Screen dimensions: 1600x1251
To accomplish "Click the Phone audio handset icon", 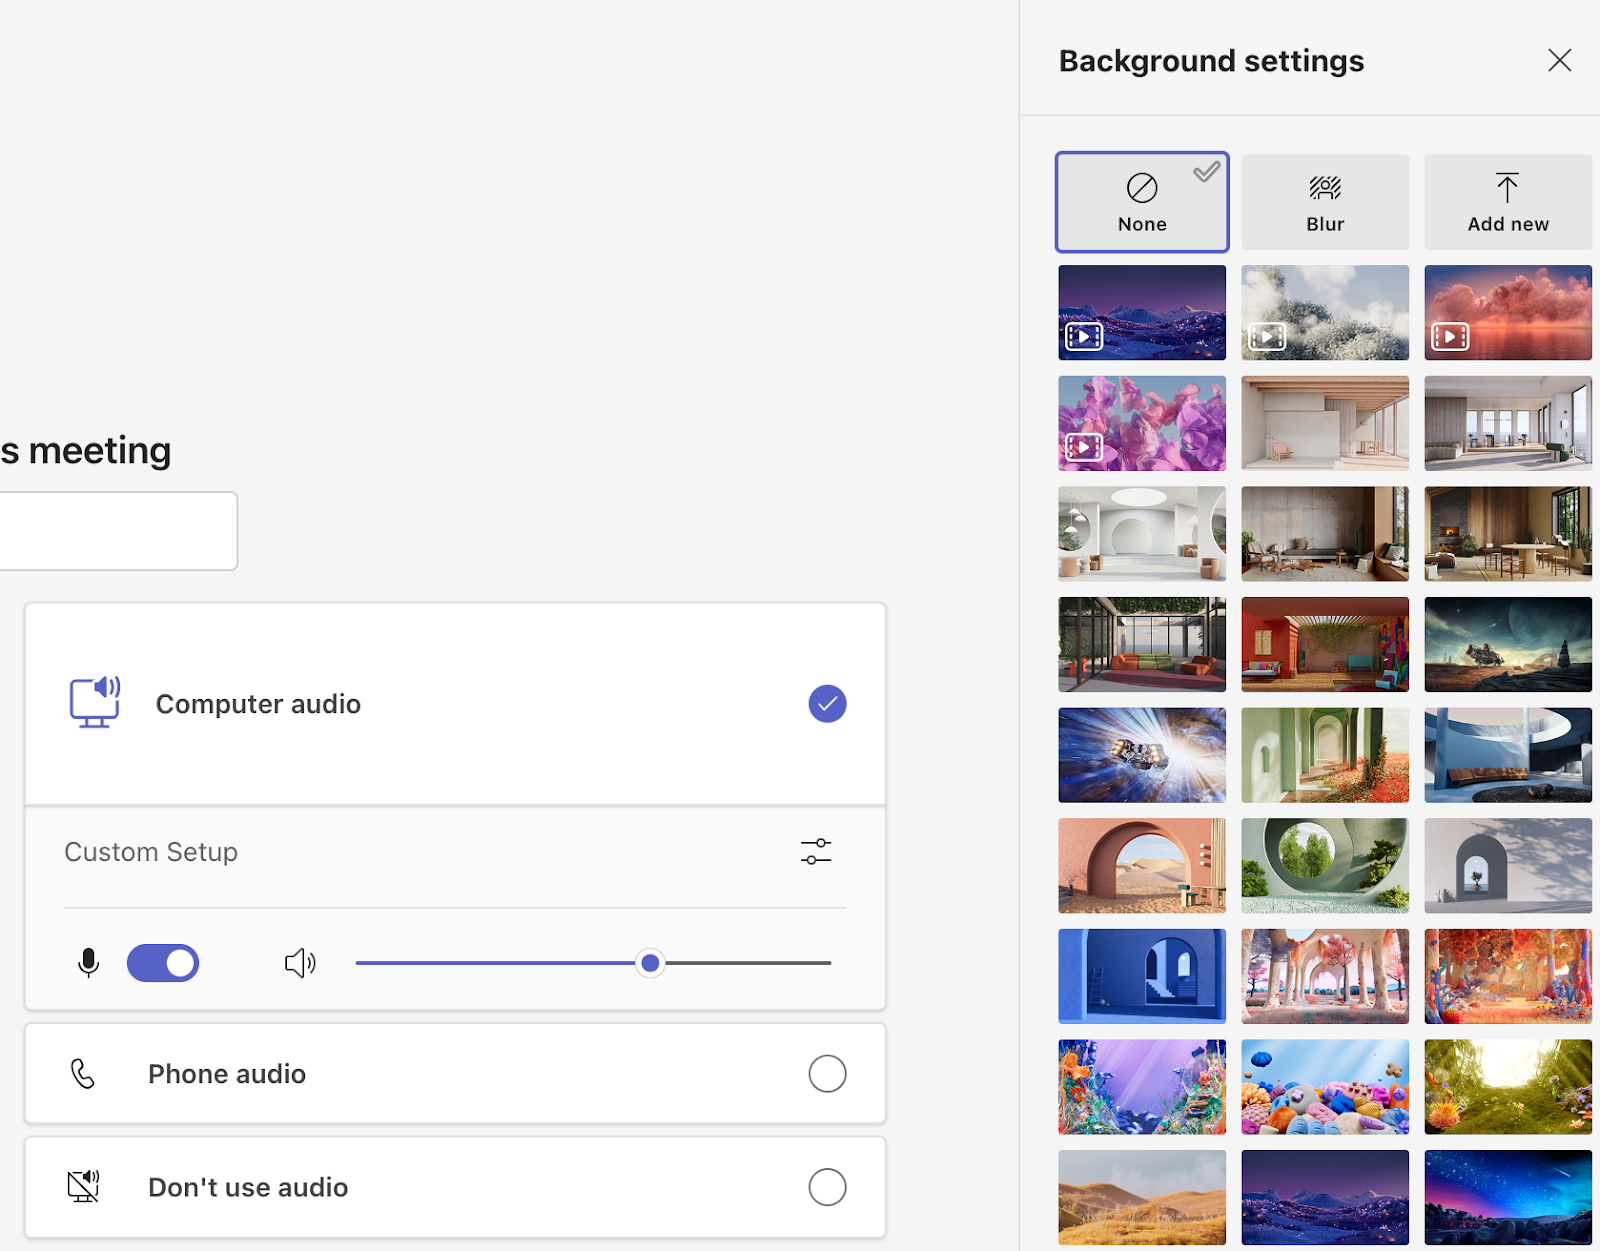I will (x=82, y=1073).
